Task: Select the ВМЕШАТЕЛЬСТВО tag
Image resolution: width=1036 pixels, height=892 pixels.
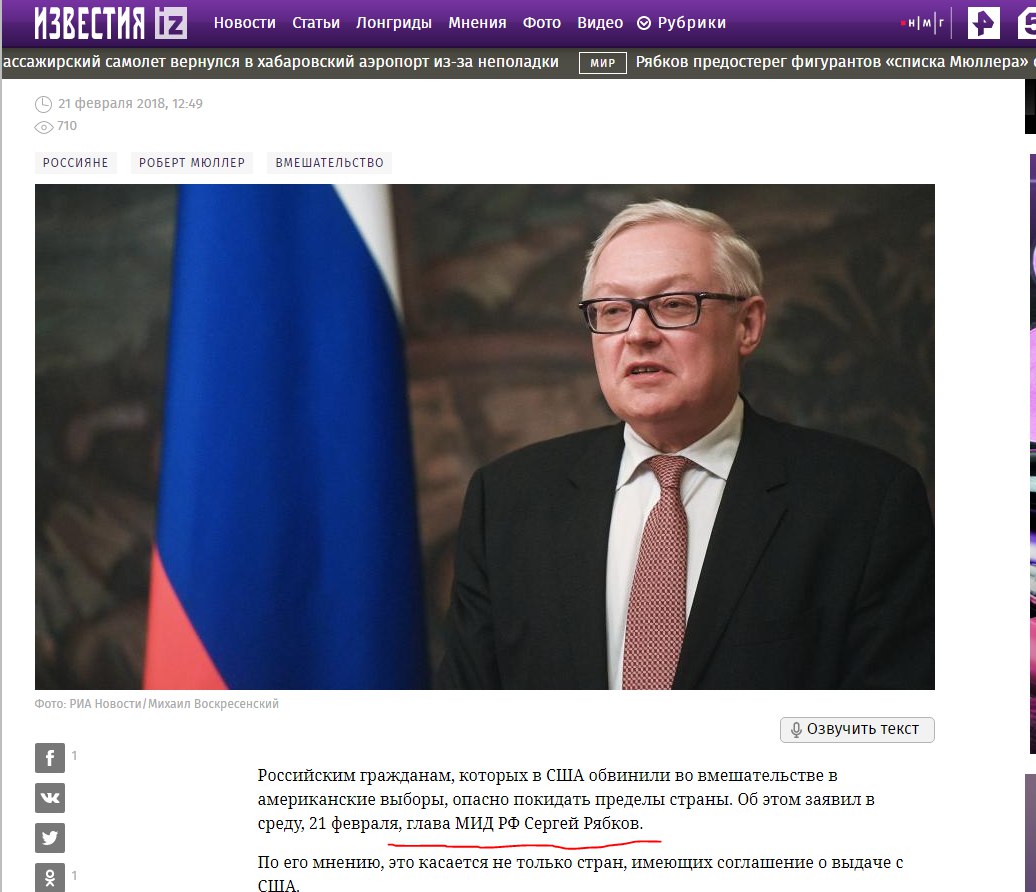Action: coord(329,163)
